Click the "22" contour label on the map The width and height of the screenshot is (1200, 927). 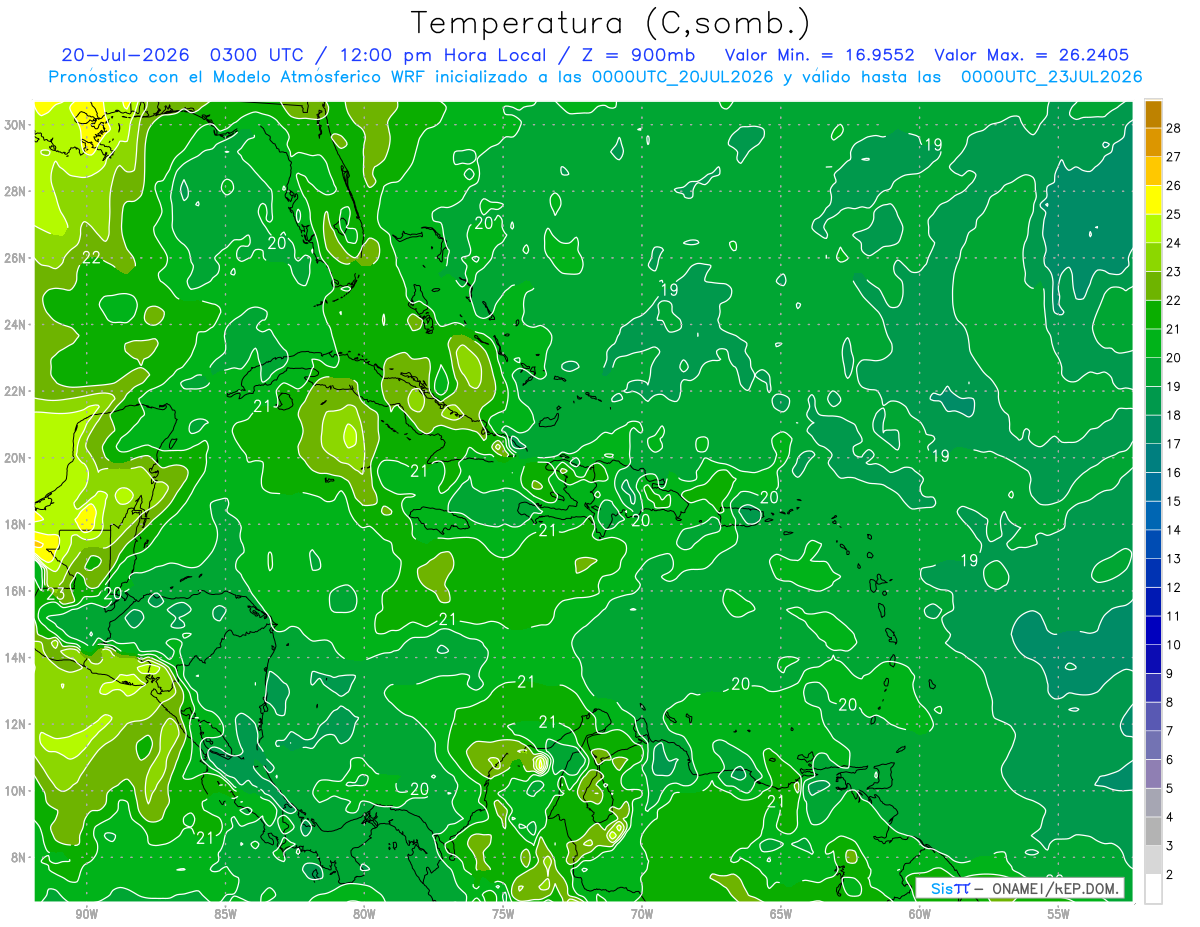click(x=92, y=257)
